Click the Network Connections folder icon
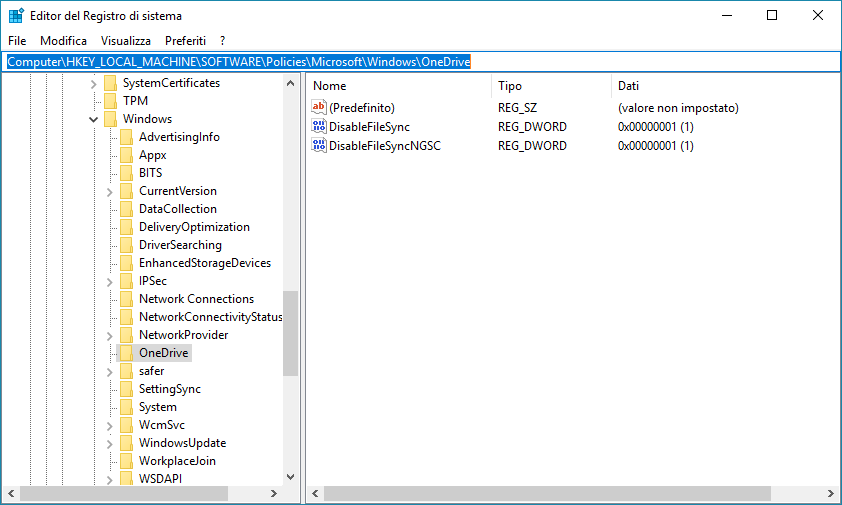The height and width of the screenshot is (505, 842). [127, 299]
